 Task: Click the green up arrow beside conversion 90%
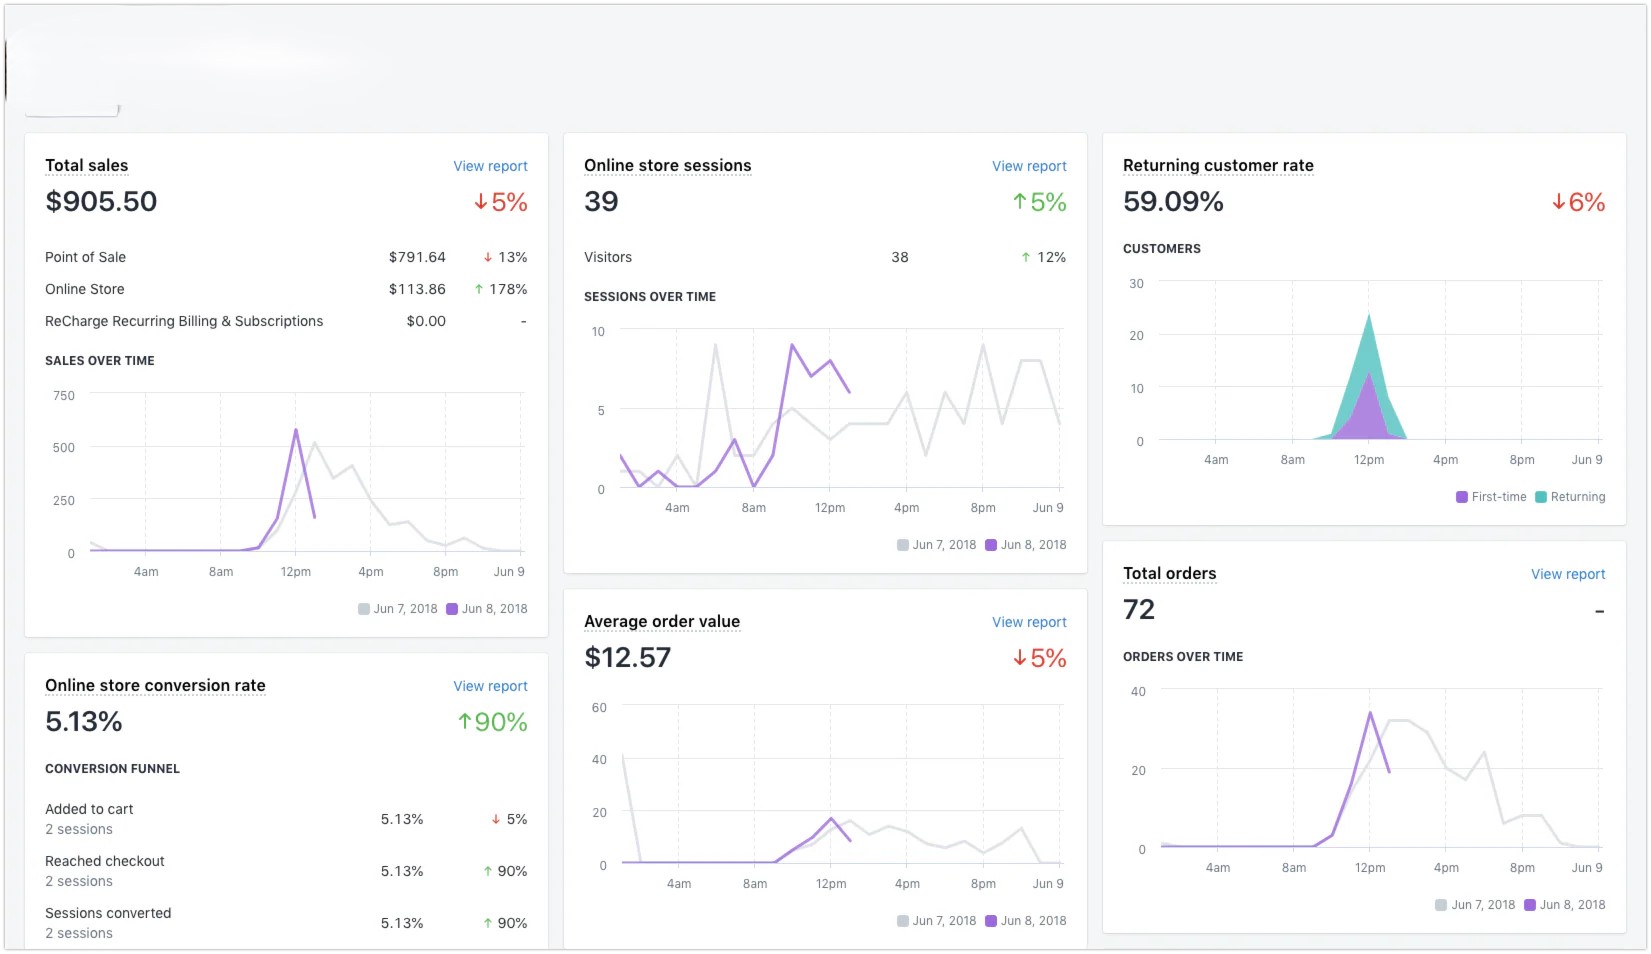pyautogui.click(x=464, y=722)
